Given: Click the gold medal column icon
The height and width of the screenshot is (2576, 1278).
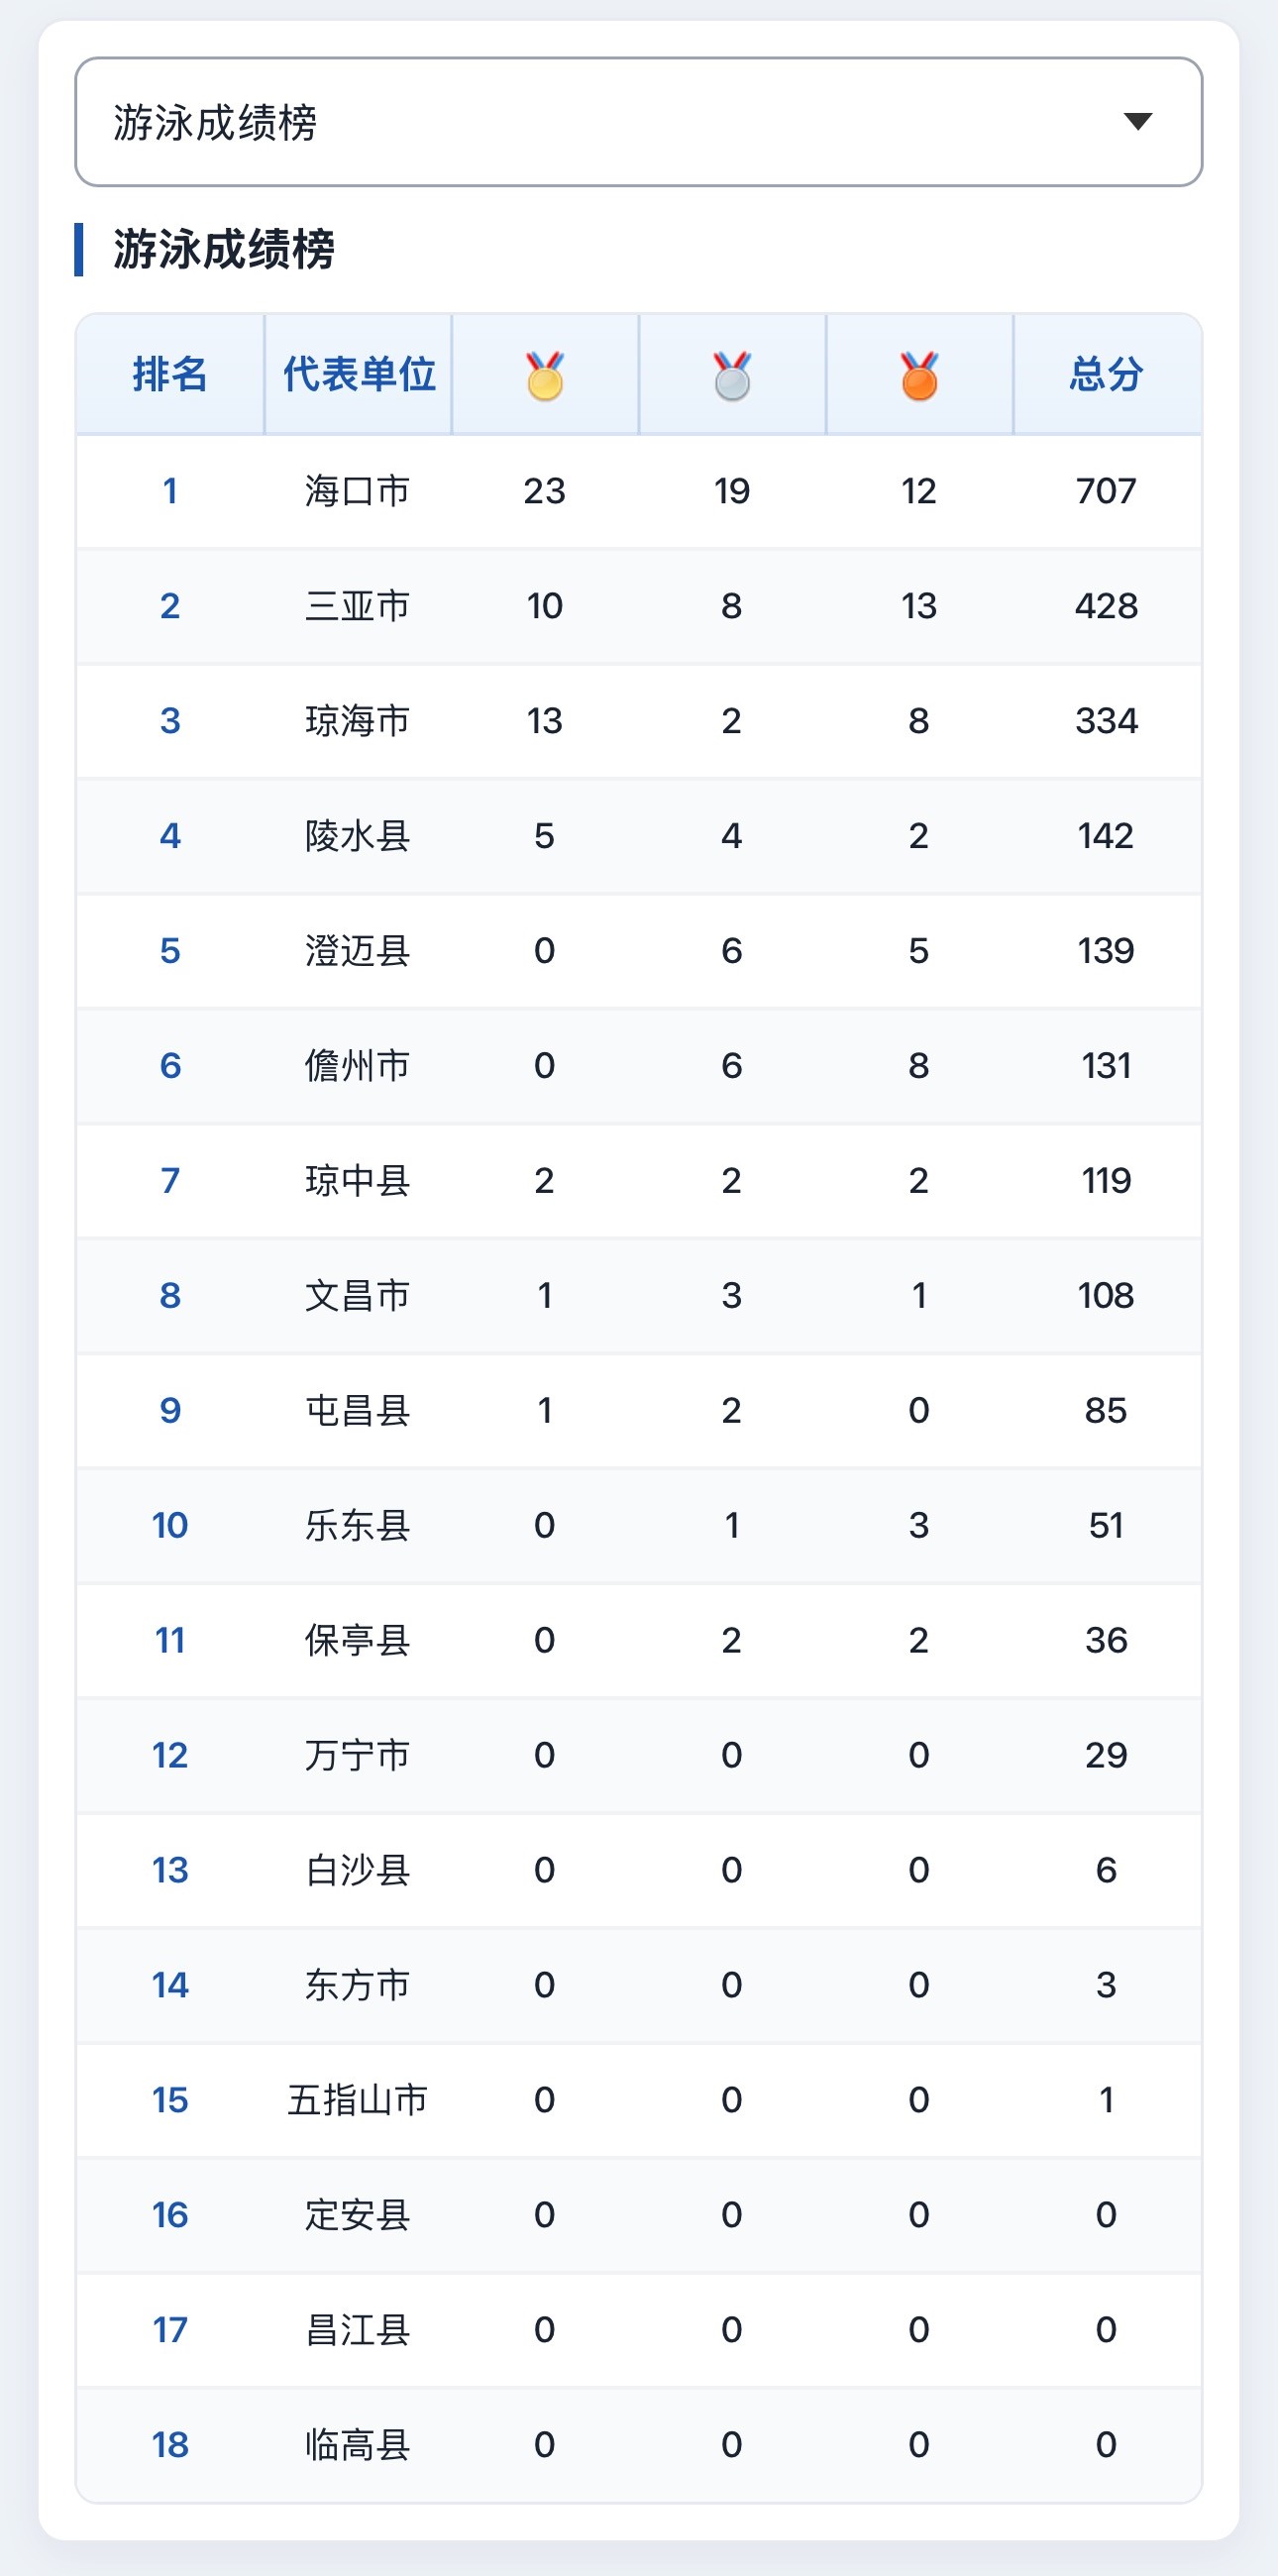Looking at the screenshot, I should tap(545, 375).
